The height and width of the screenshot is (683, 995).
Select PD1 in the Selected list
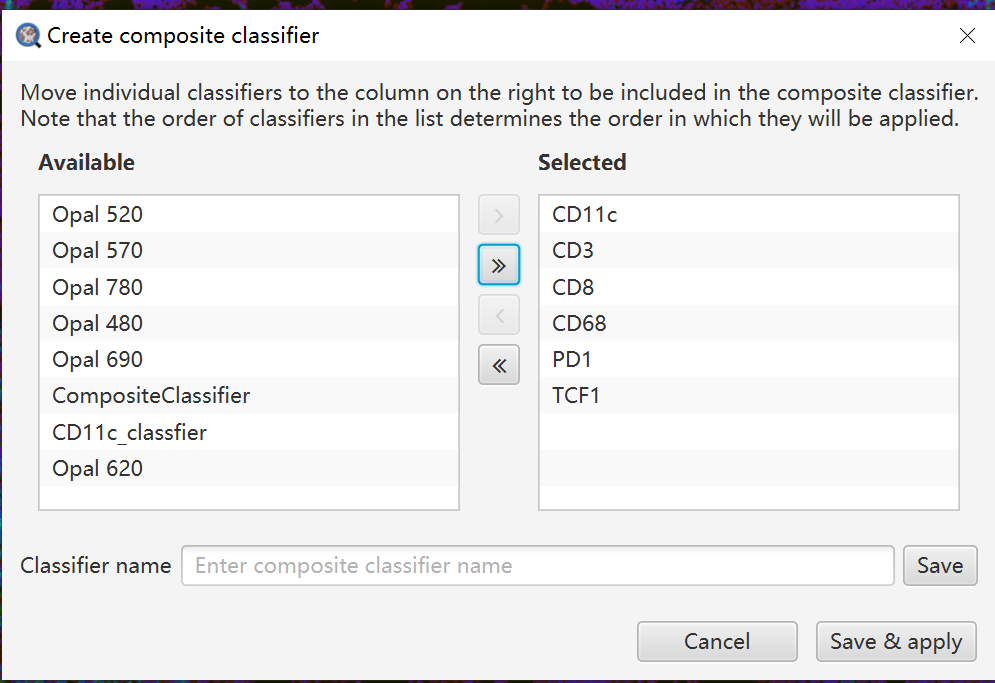point(572,360)
